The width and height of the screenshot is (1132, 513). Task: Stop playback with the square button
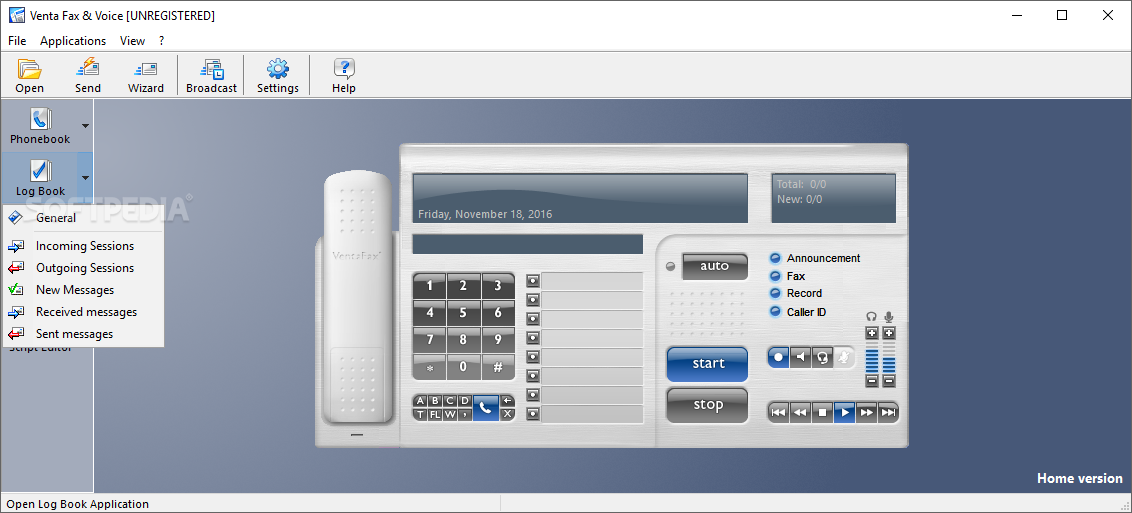(x=822, y=413)
